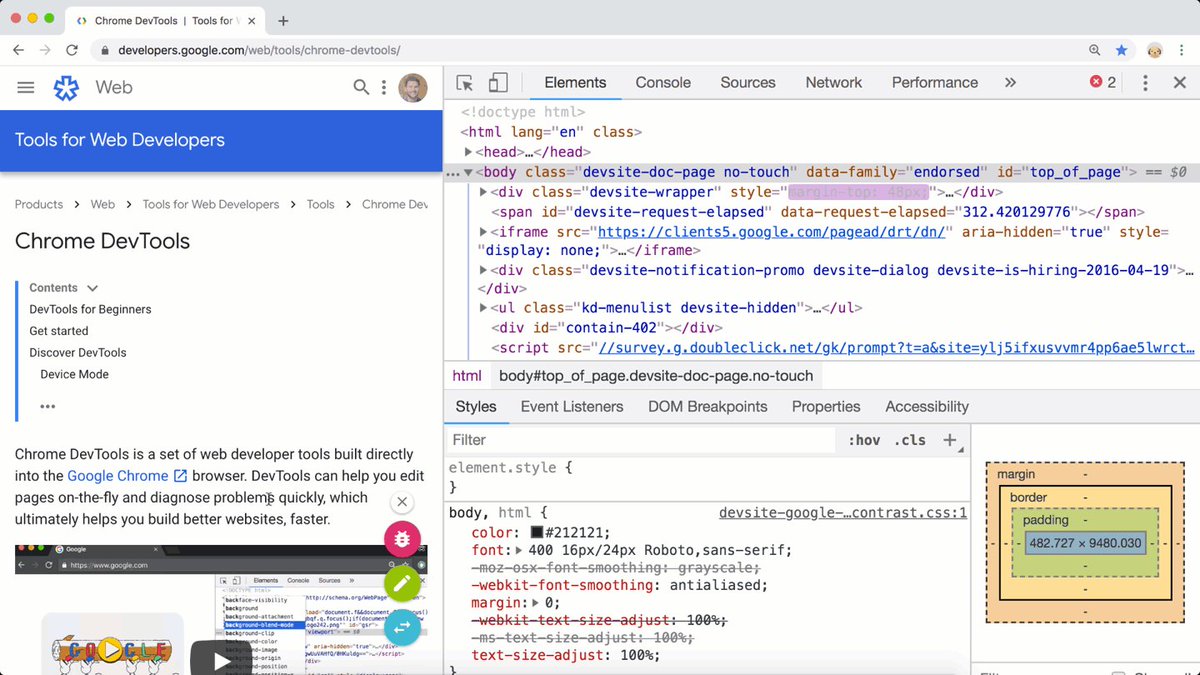
Task: Open the Accessibility pane tab
Action: [927, 407]
